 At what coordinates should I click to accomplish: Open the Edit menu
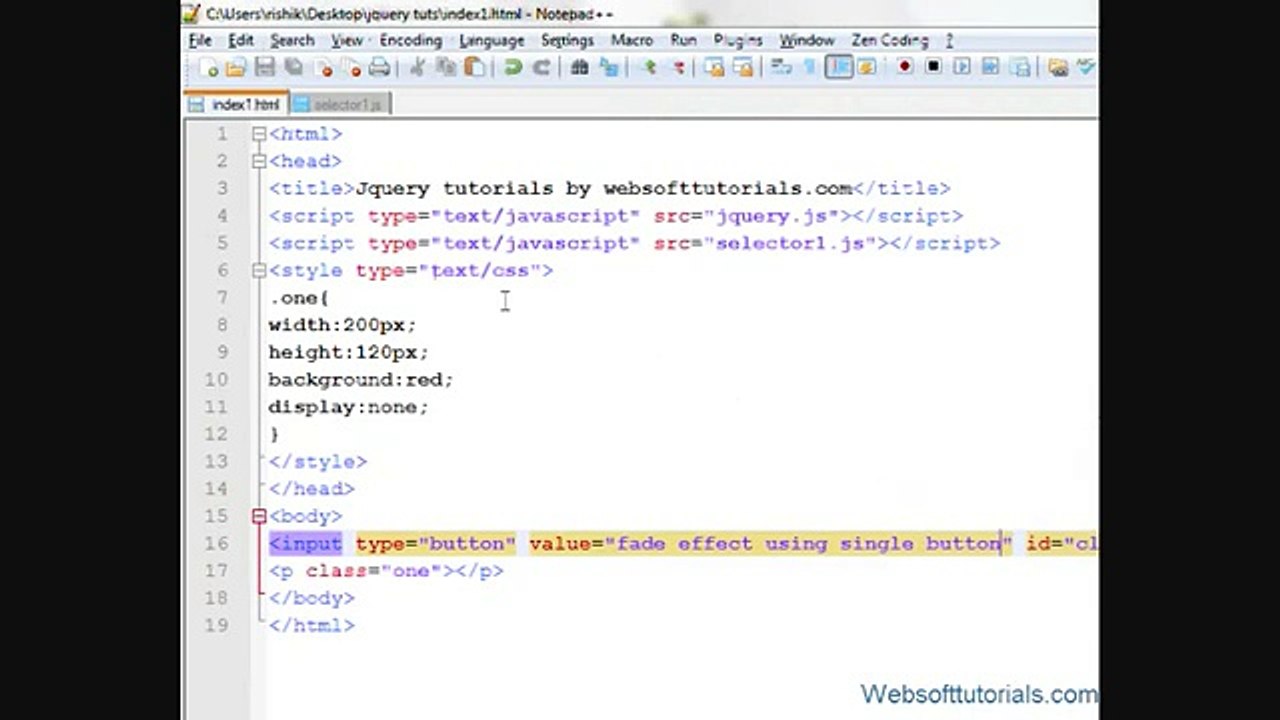coord(241,40)
